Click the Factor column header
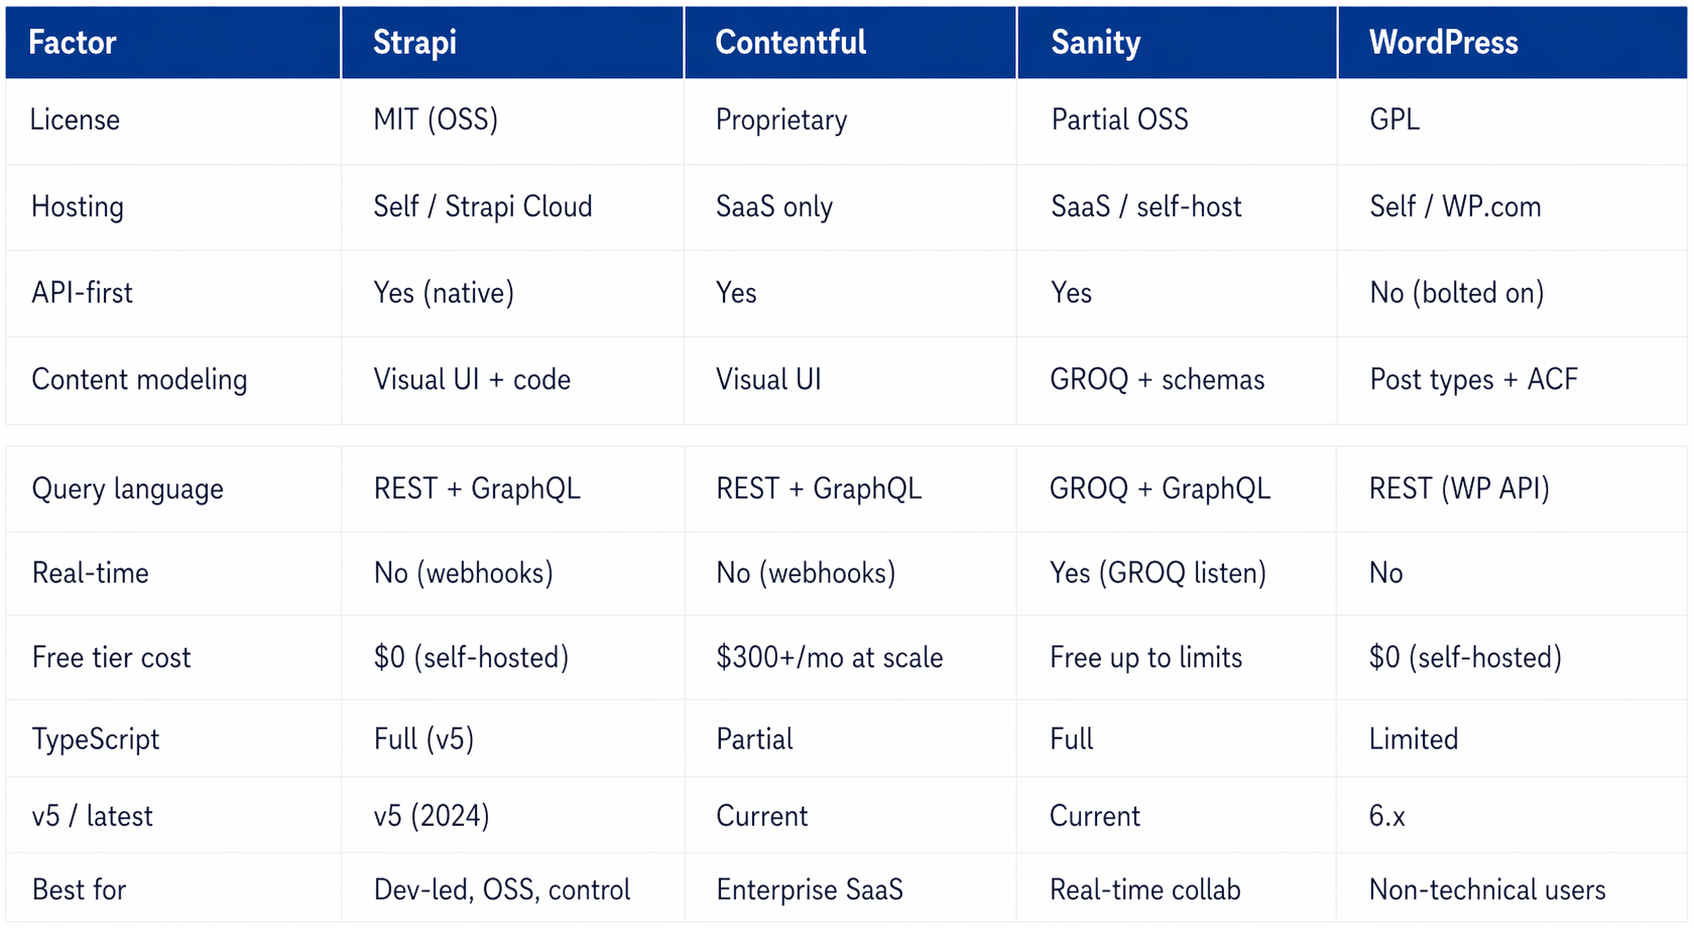The image size is (1694, 928). pos(72,42)
